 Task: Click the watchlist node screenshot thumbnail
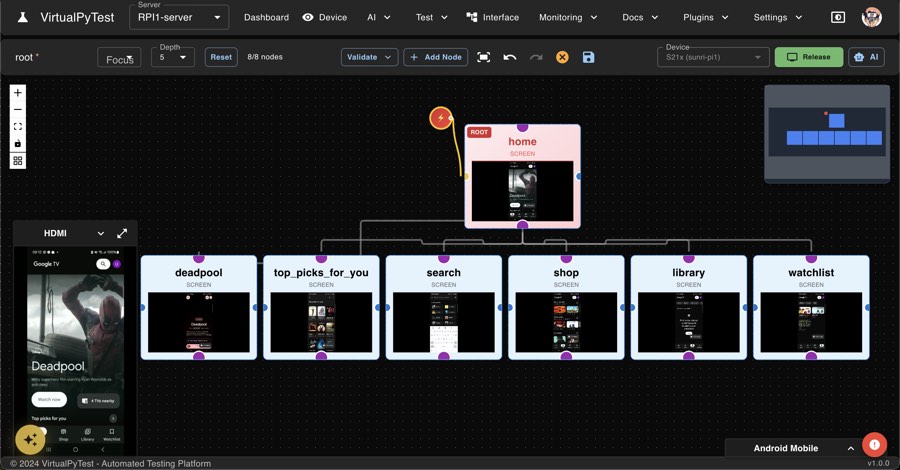pos(811,323)
